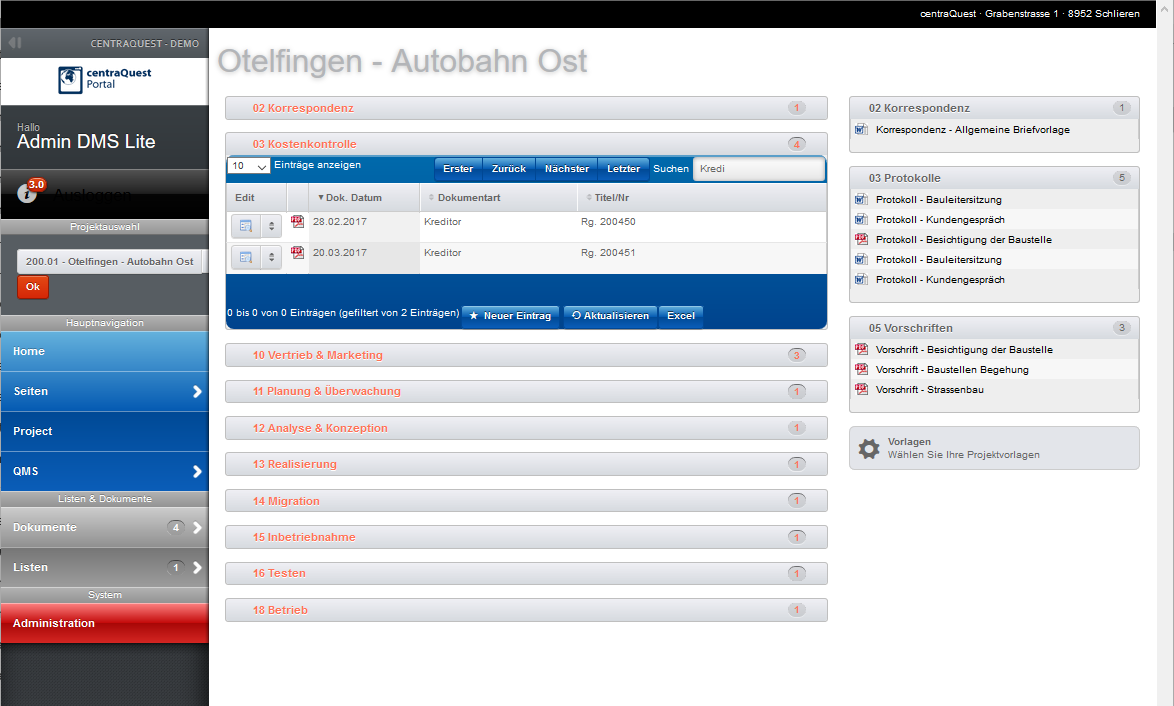Expand the QMS menu chevron
Viewport: 1174px width, 706px height.
197,472
